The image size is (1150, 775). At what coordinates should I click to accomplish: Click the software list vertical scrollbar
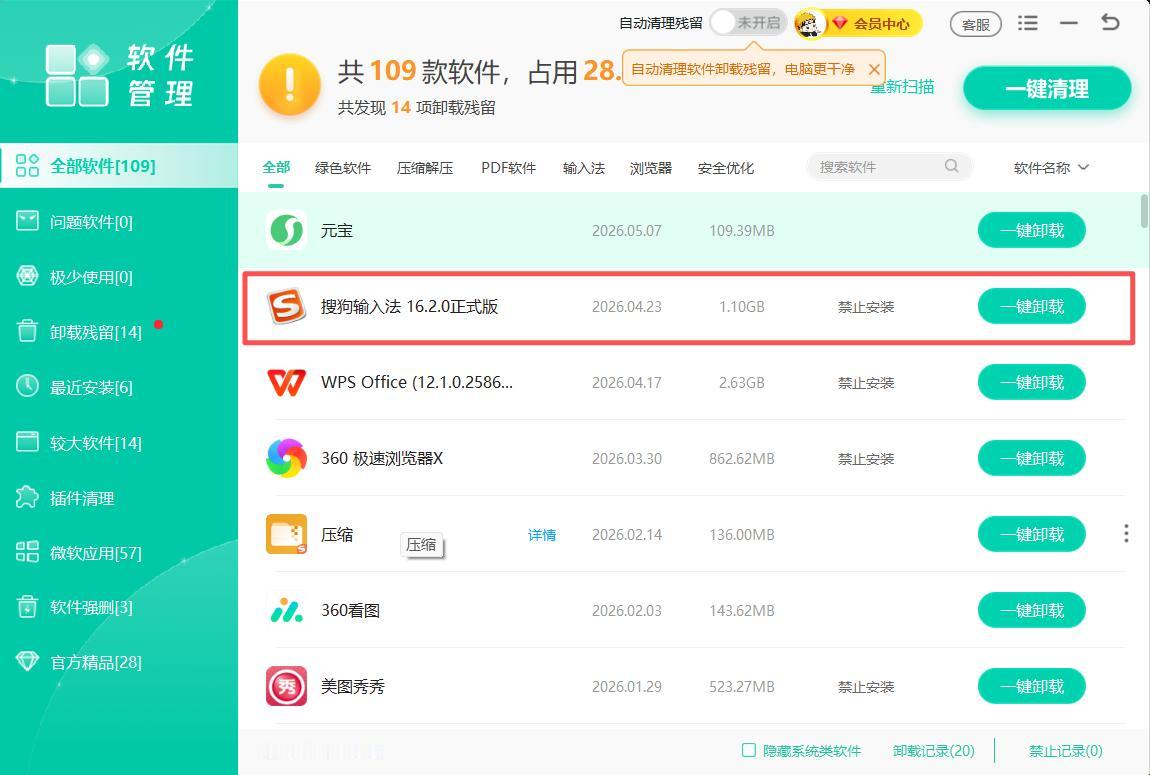[1144, 210]
